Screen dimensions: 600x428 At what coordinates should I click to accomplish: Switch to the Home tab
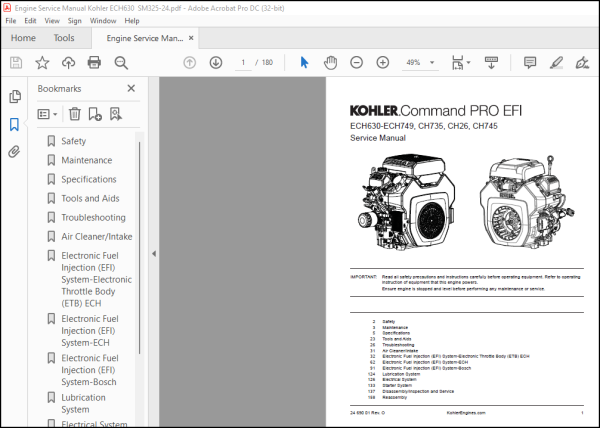[x=23, y=38]
